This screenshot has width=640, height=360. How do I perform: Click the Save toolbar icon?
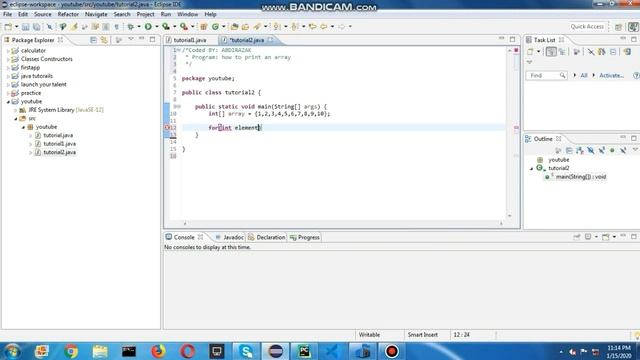click(x=25, y=27)
